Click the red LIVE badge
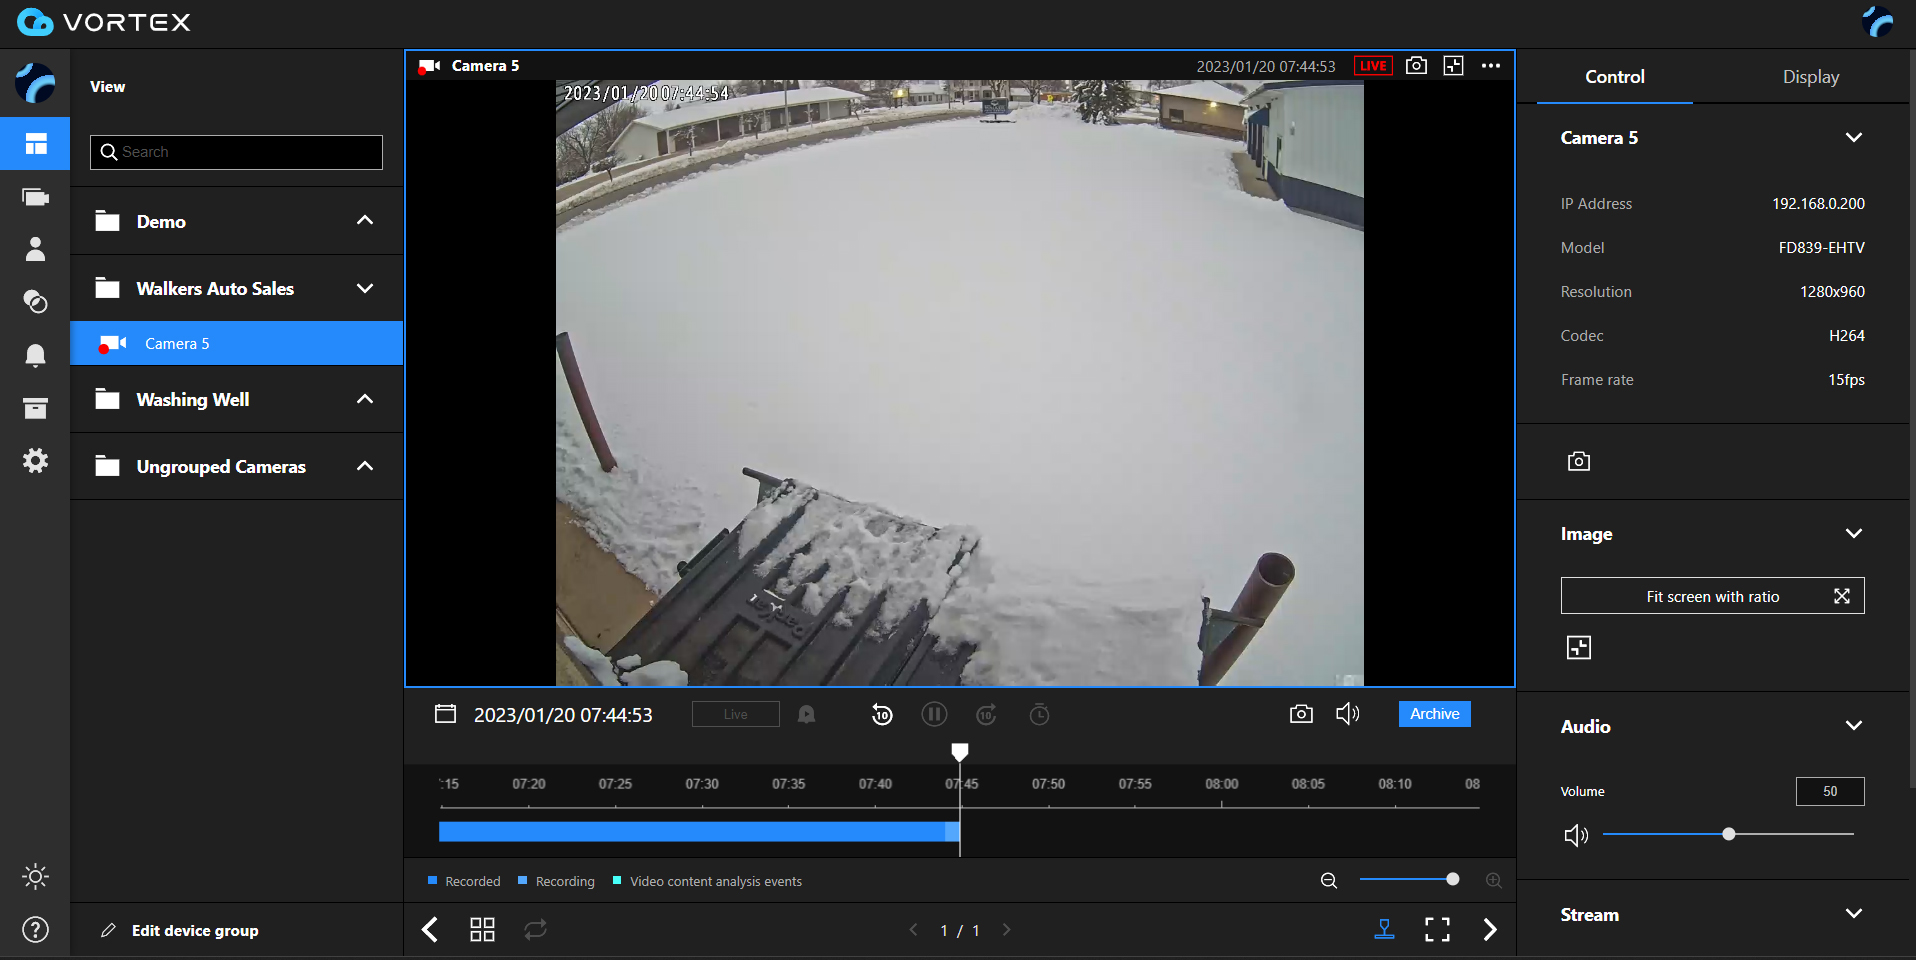The height and width of the screenshot is (960, 1916). tap(1373, 66)
